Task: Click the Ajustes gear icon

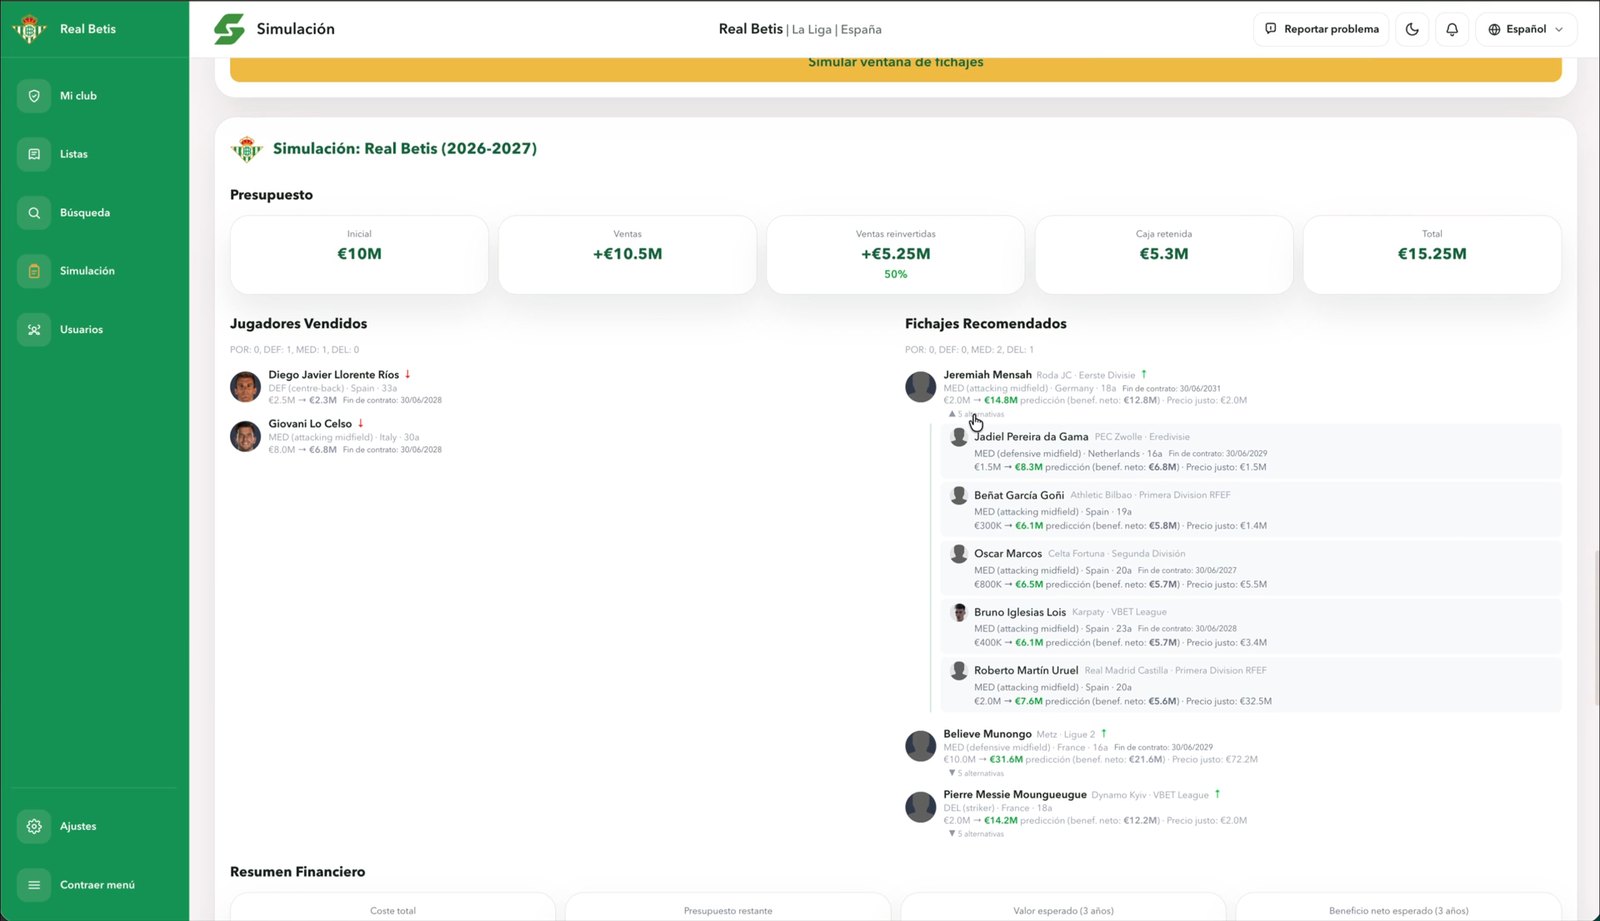Action: tap(34, 826)
